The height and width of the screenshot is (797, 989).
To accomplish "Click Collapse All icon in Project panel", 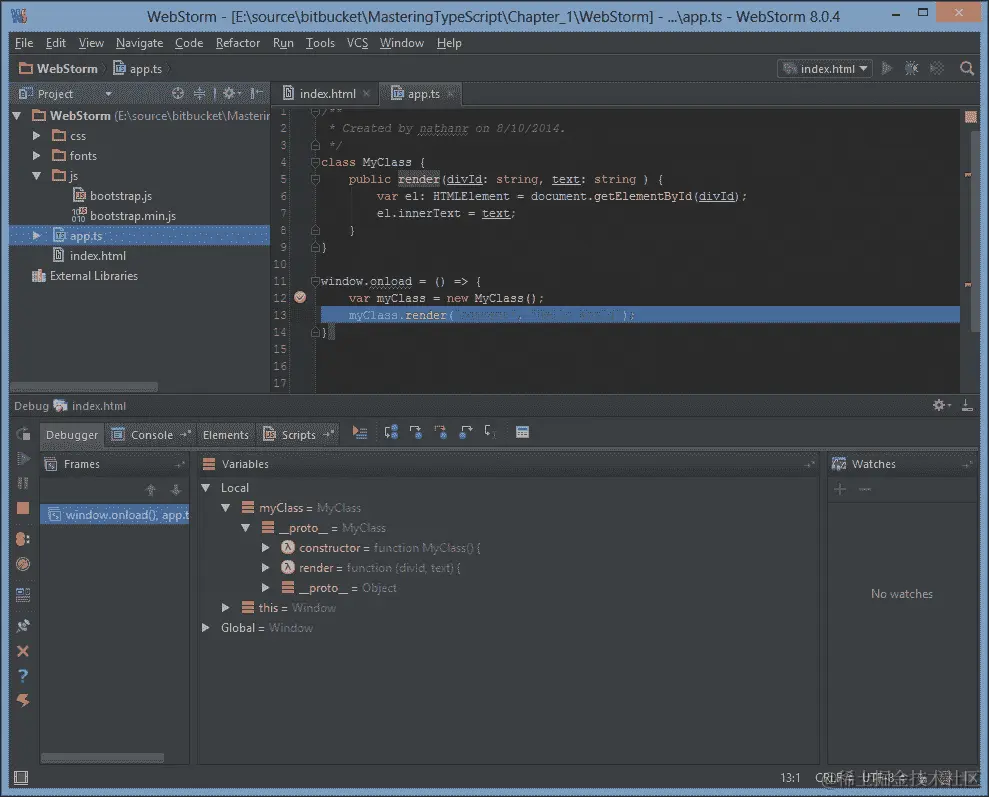I will pos(199,93).
